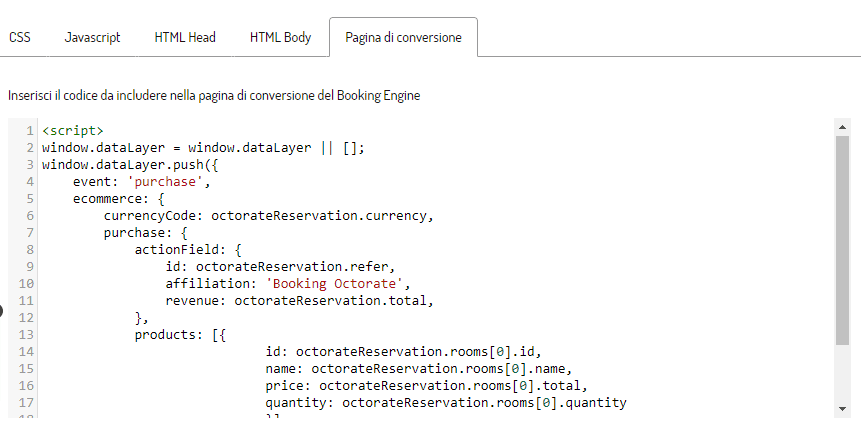Image resolution: width=861 pixels, height=428 pixels.
Task: Click line number 13 in the gutter
Action: [x=27, y=335]
